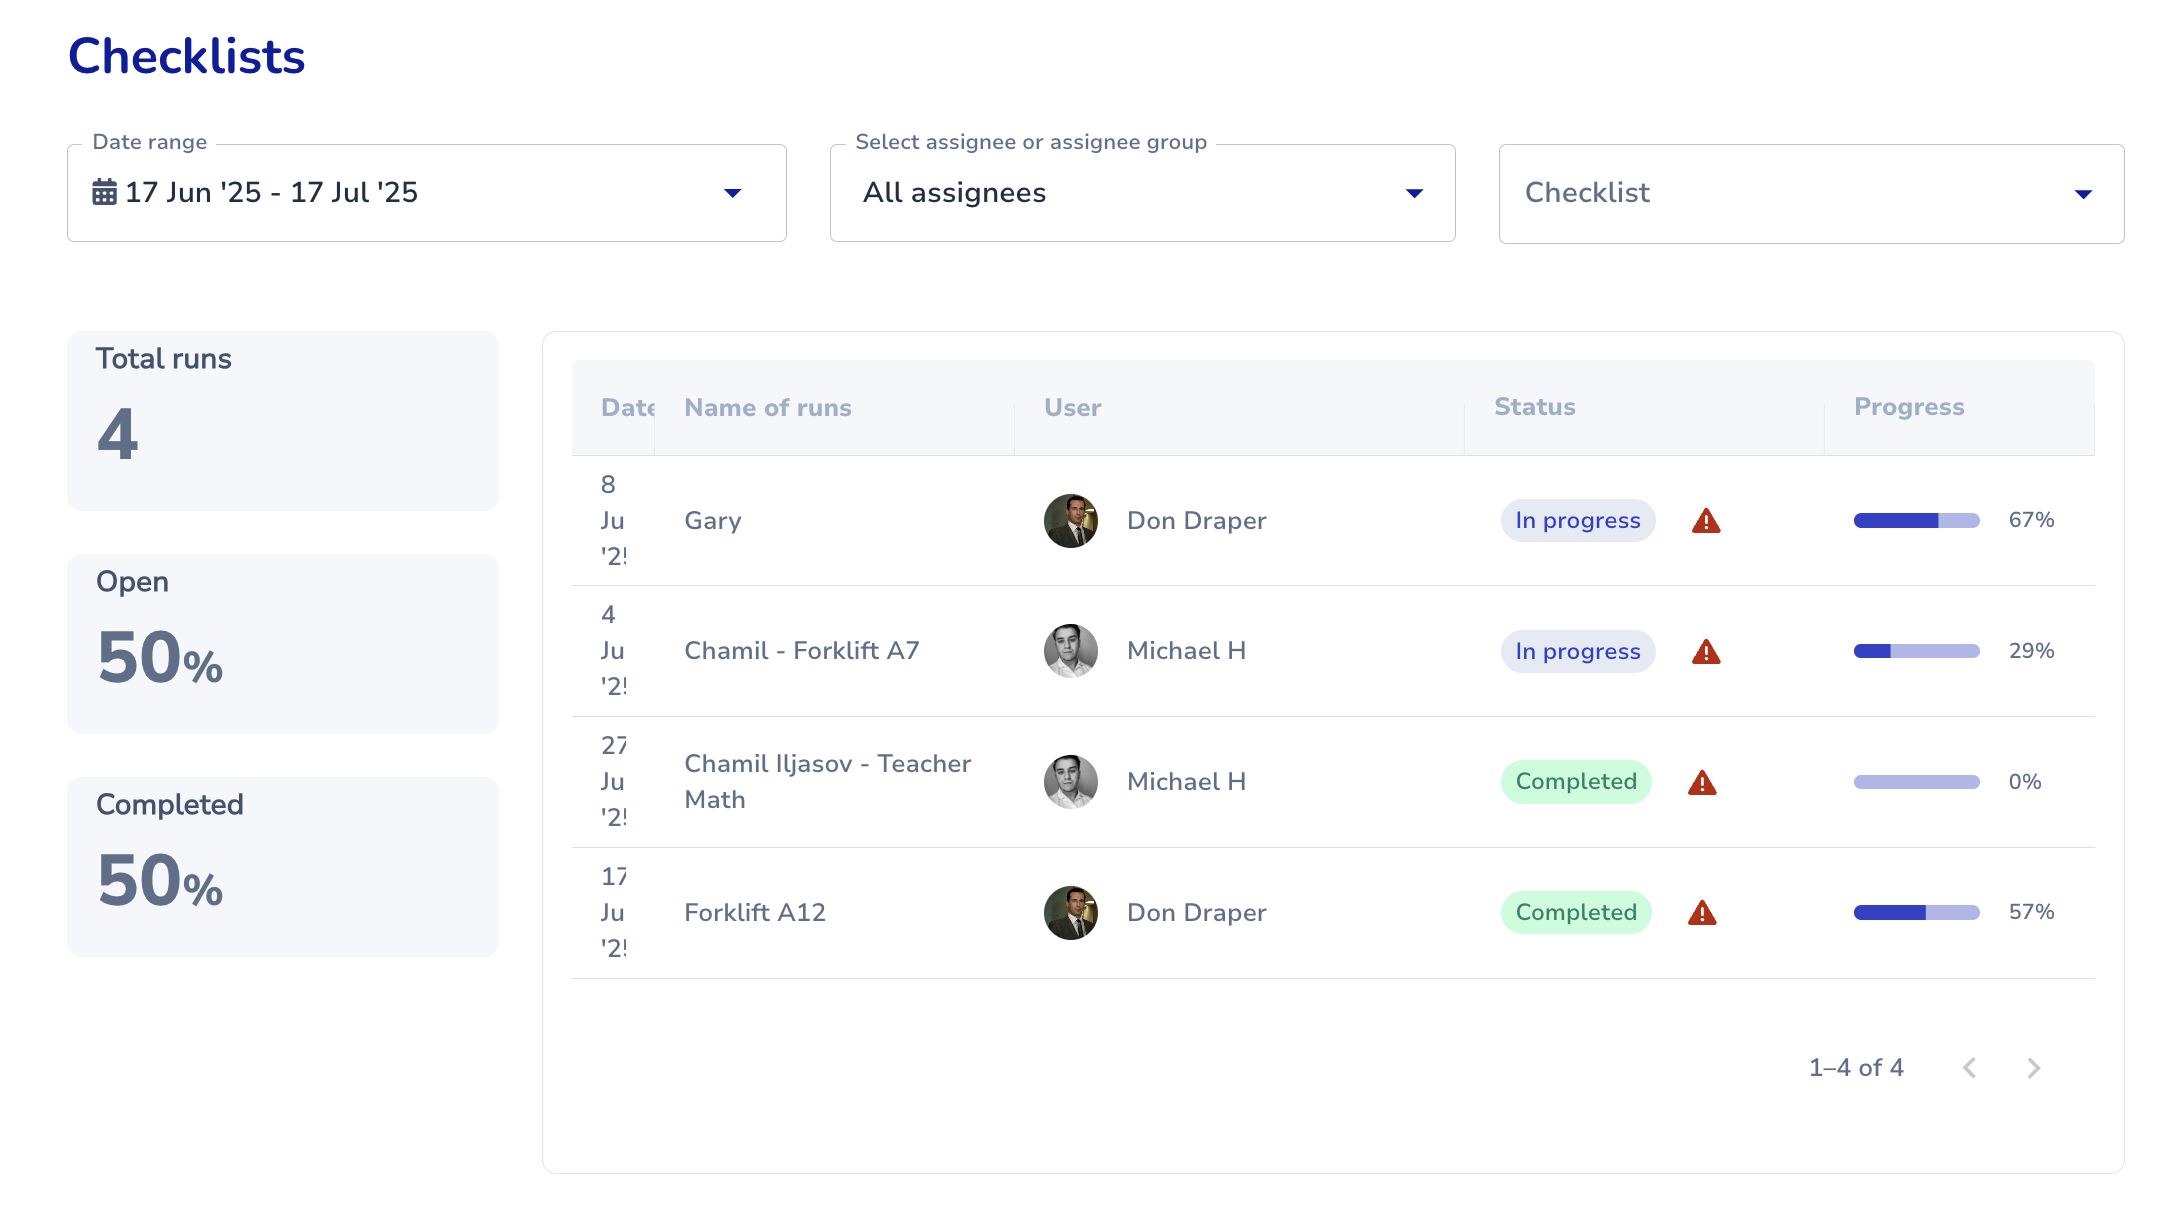
Task: Sort by Name of runs column header
Action: tap(767, 408)
